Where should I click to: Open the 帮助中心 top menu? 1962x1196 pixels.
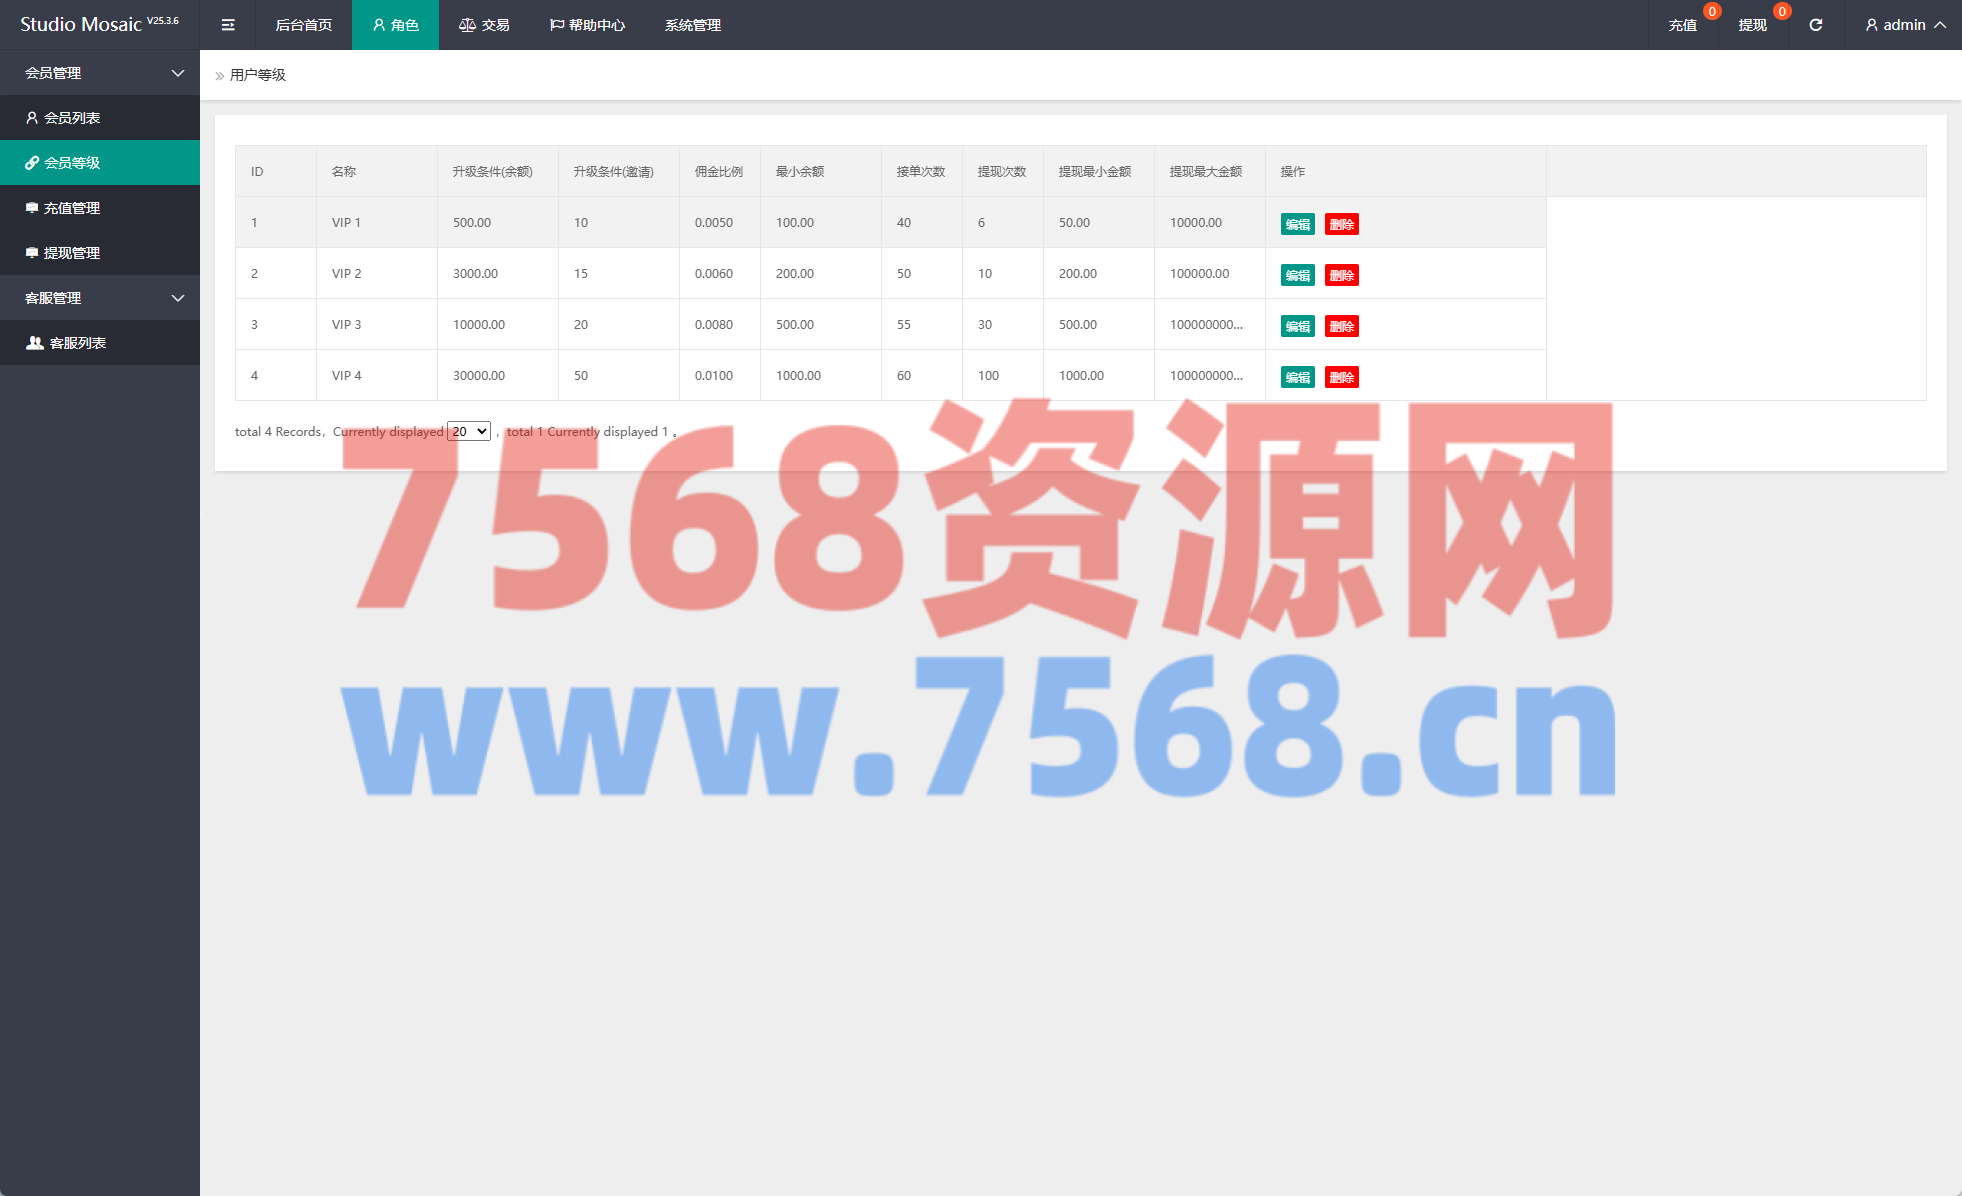pos(587,25)
